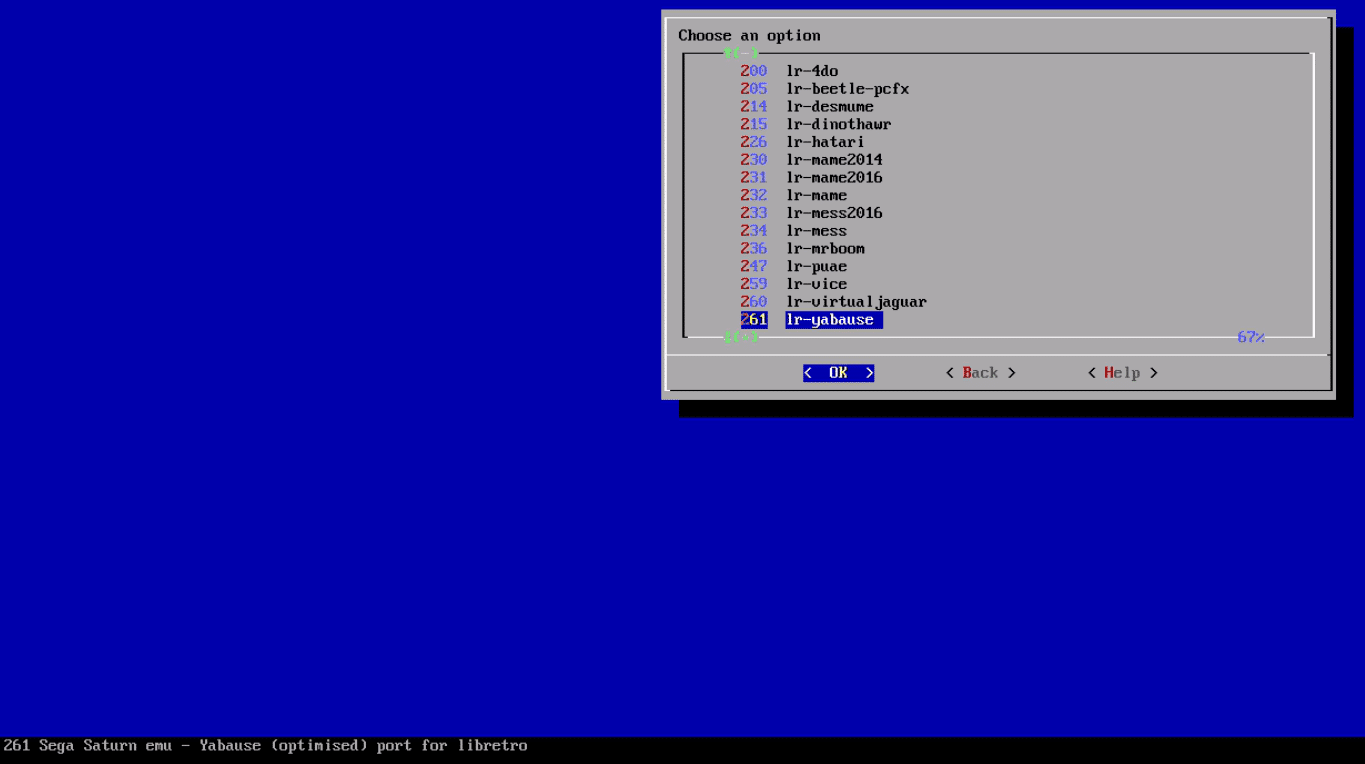The height and width of the screenshot is (764, 1365).
Task: Choose the lr-puae entry
Action: (x=794, y=266)
